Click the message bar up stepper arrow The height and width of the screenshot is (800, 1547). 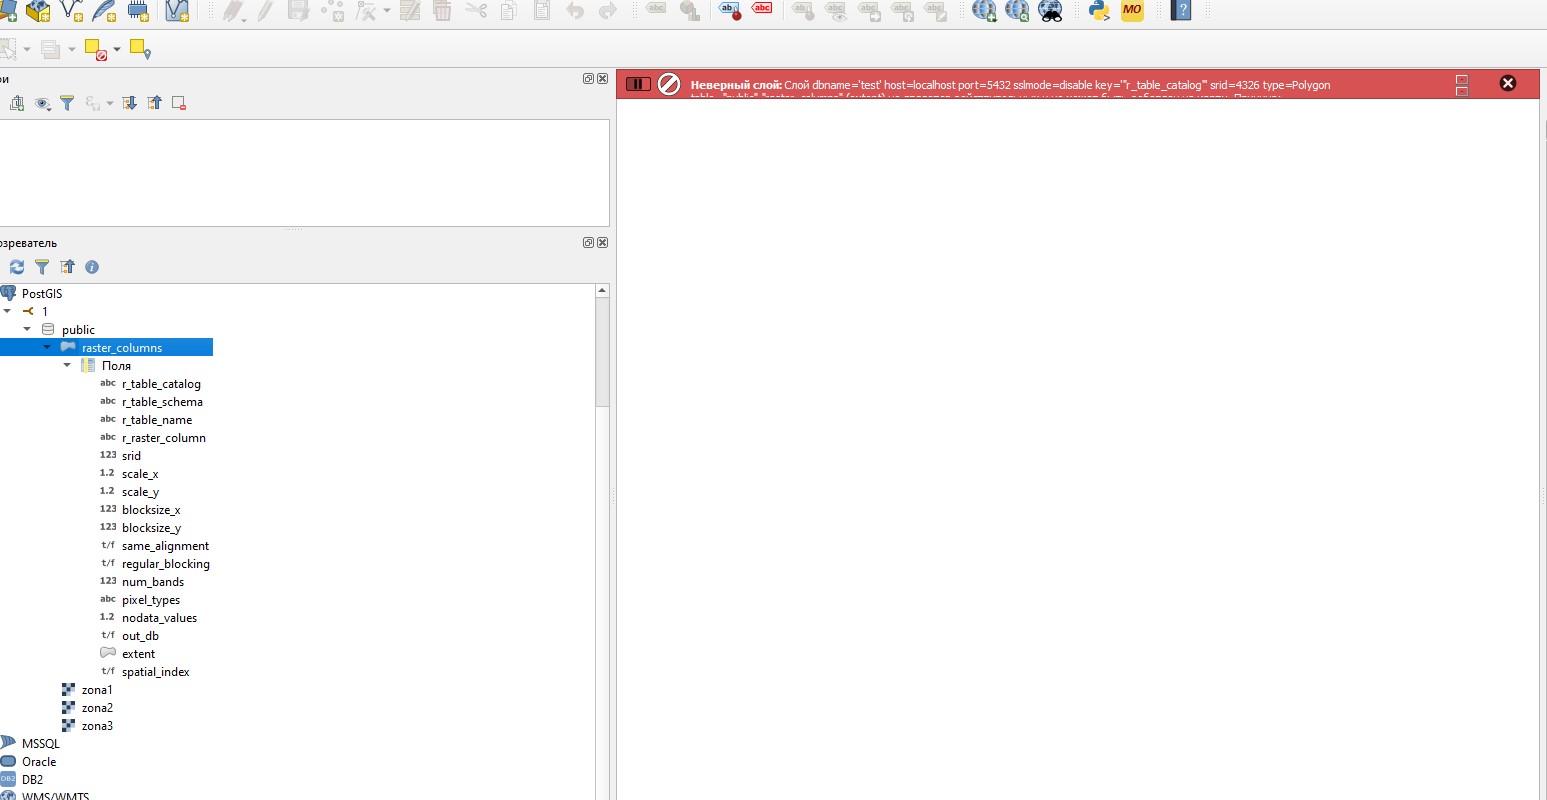tap(1462, 79)
